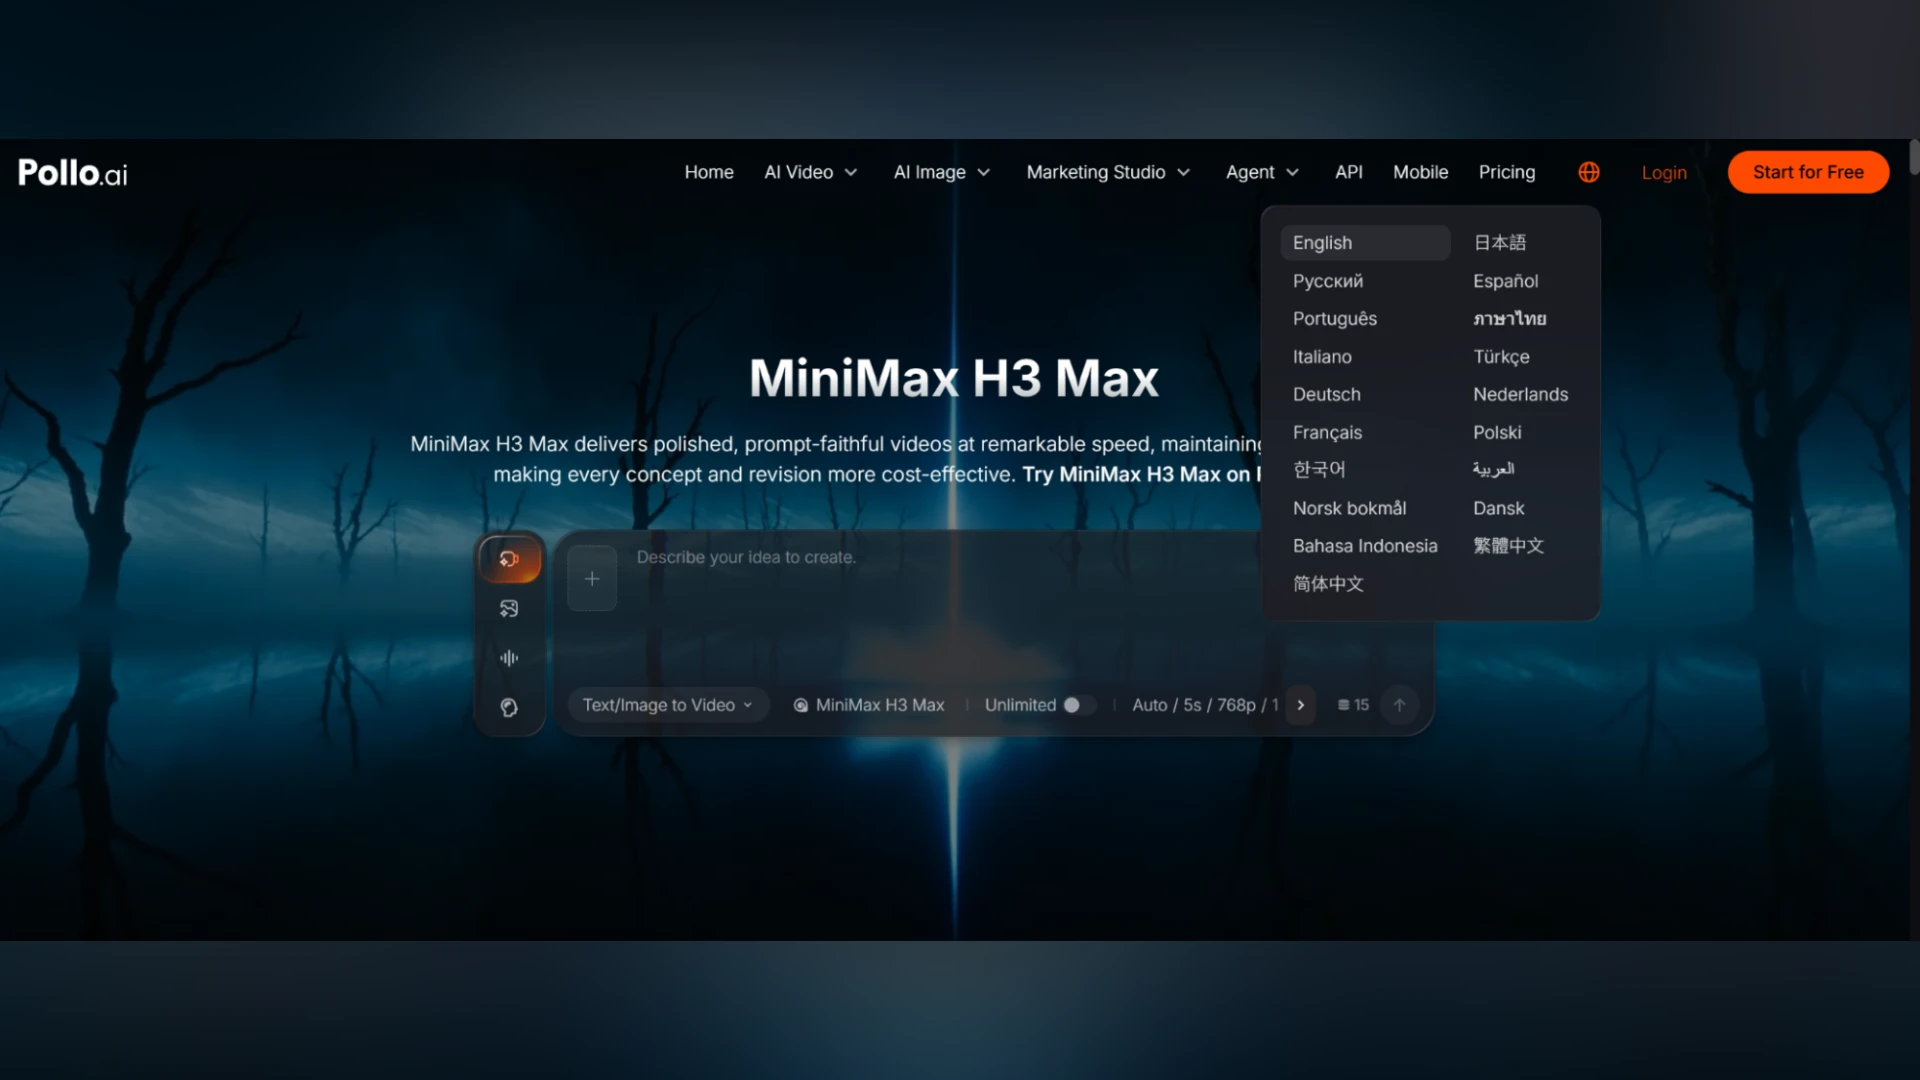The image size is (1920, 1080).
Task: Select Español language
Action: tap(1505, 281)
